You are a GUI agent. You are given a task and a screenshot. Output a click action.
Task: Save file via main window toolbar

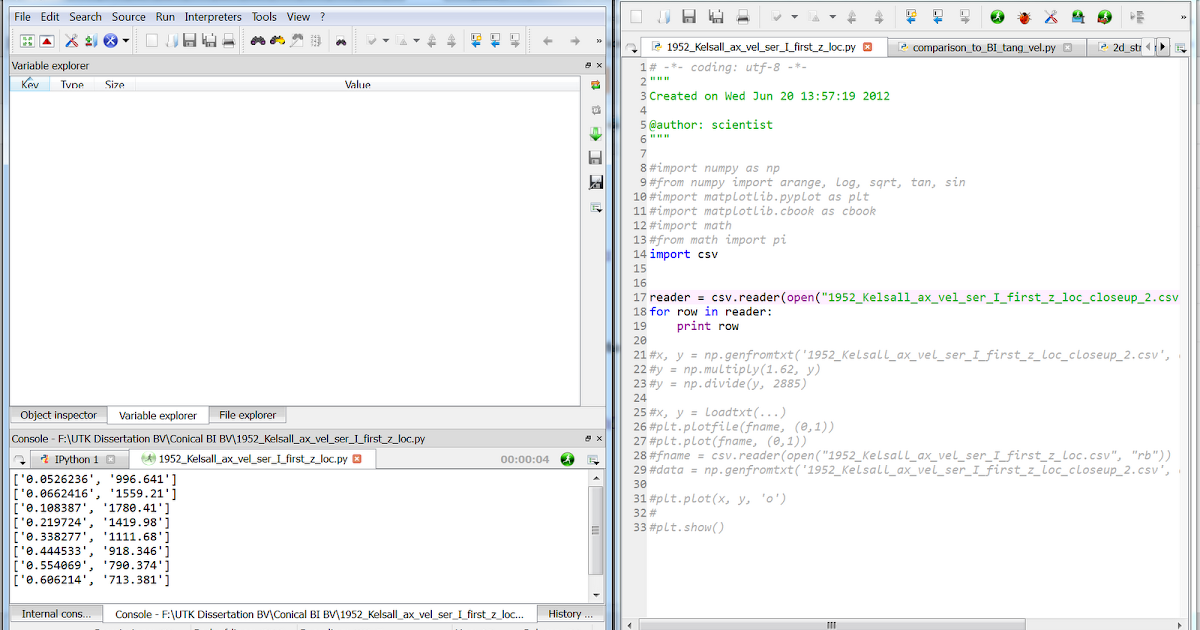coord(189,40)
